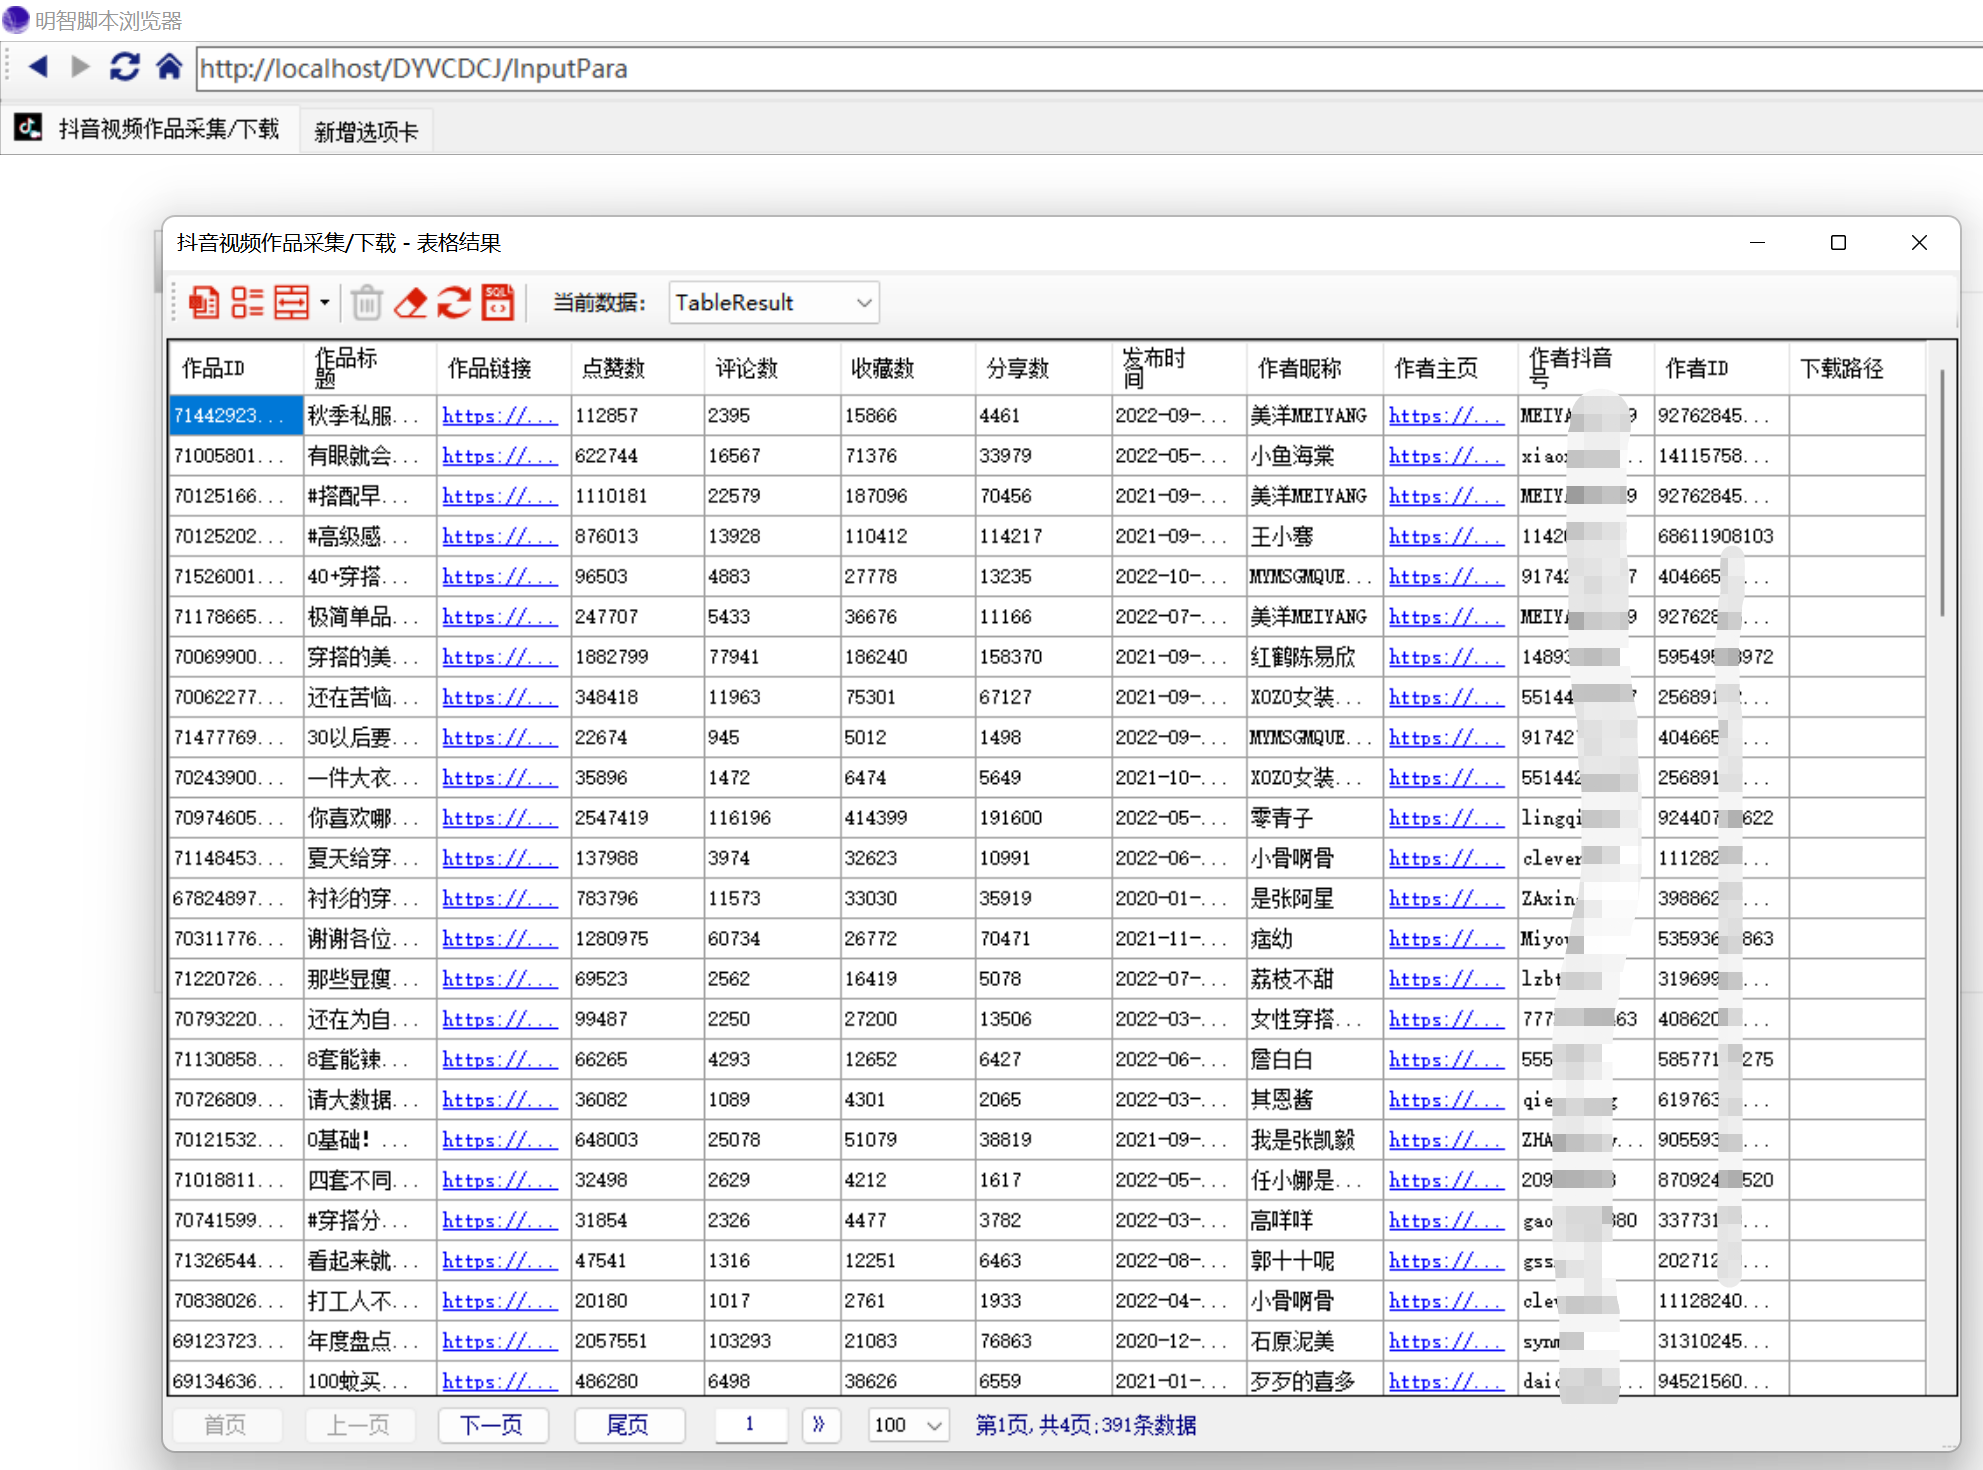Screen dimensions: 1983x1470
Task: Click the likes cell 2547419
Action: [638, 818]
